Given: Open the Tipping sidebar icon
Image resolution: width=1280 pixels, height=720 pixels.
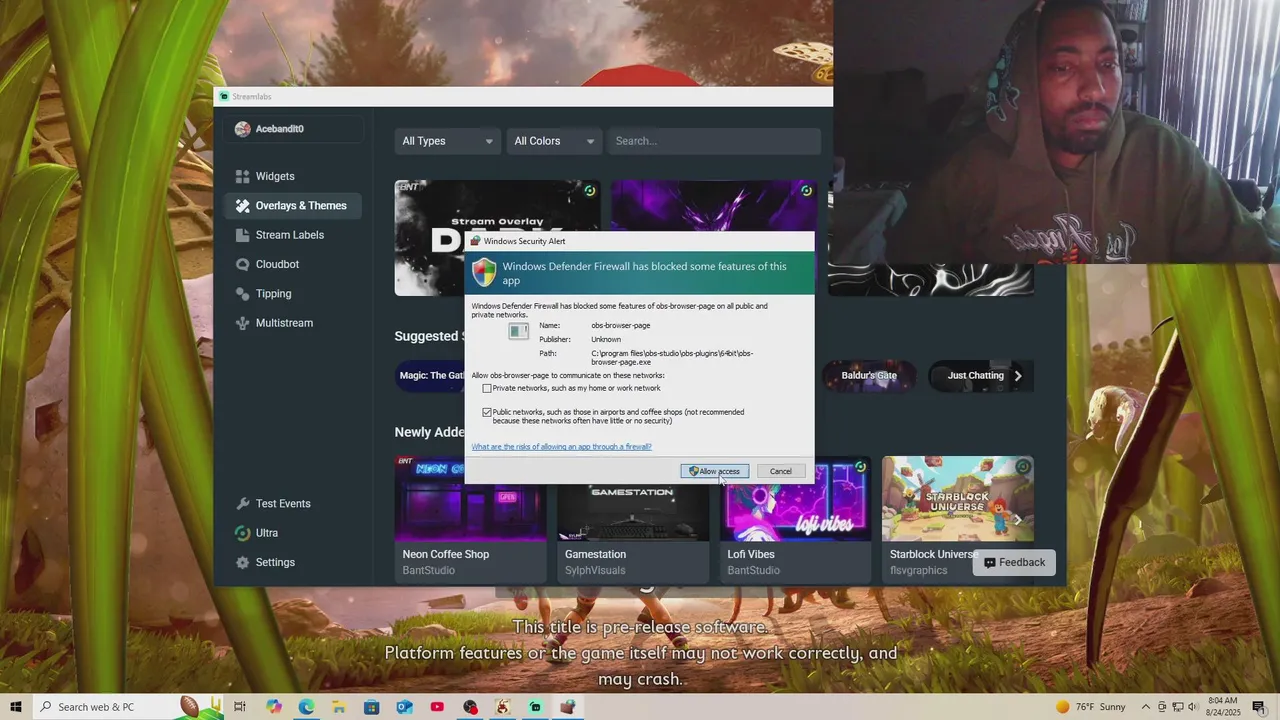Looking at the screenshot, I should 242,294.
